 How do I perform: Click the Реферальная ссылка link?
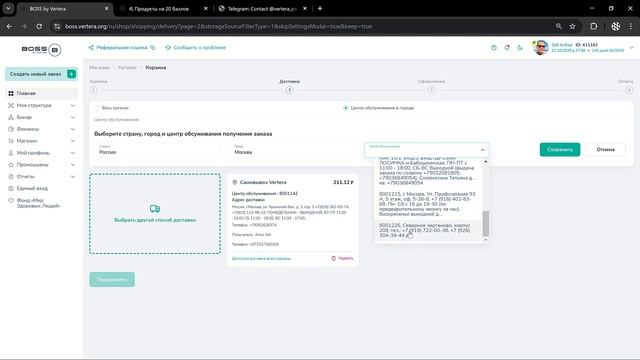tap(122, 48)
